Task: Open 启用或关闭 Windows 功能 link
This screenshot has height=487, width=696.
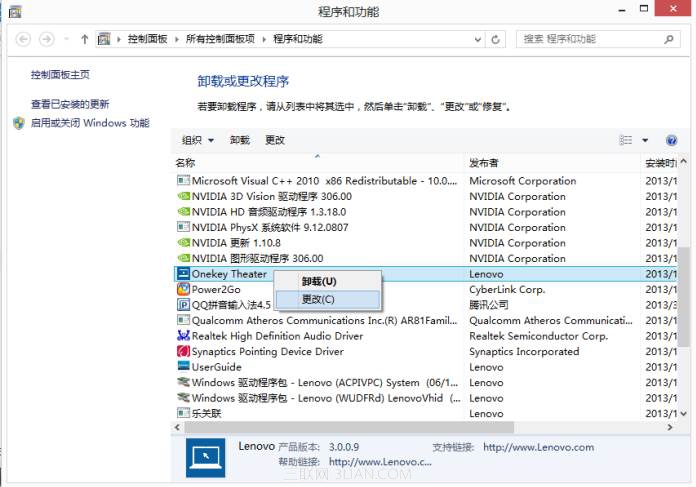Action: tap(89, 123)
